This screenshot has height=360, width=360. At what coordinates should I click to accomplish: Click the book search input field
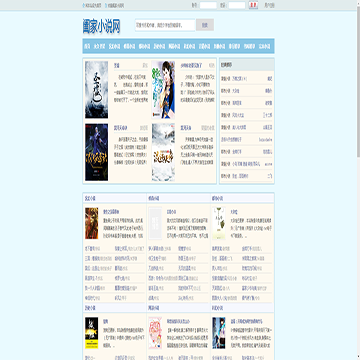(165, 25)
